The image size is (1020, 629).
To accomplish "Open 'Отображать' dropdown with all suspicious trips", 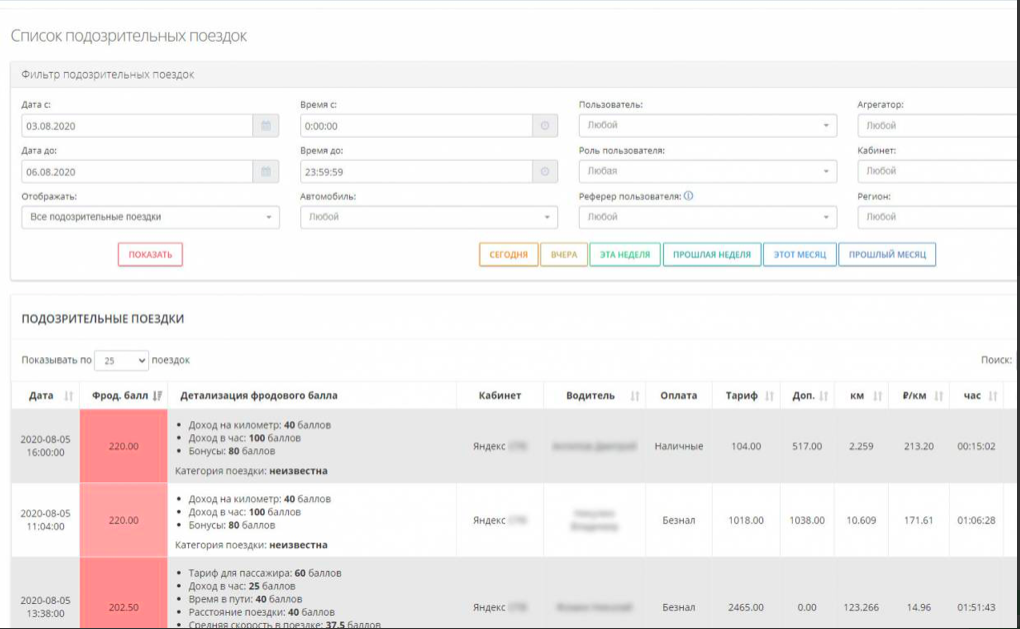I will (150, 217).
